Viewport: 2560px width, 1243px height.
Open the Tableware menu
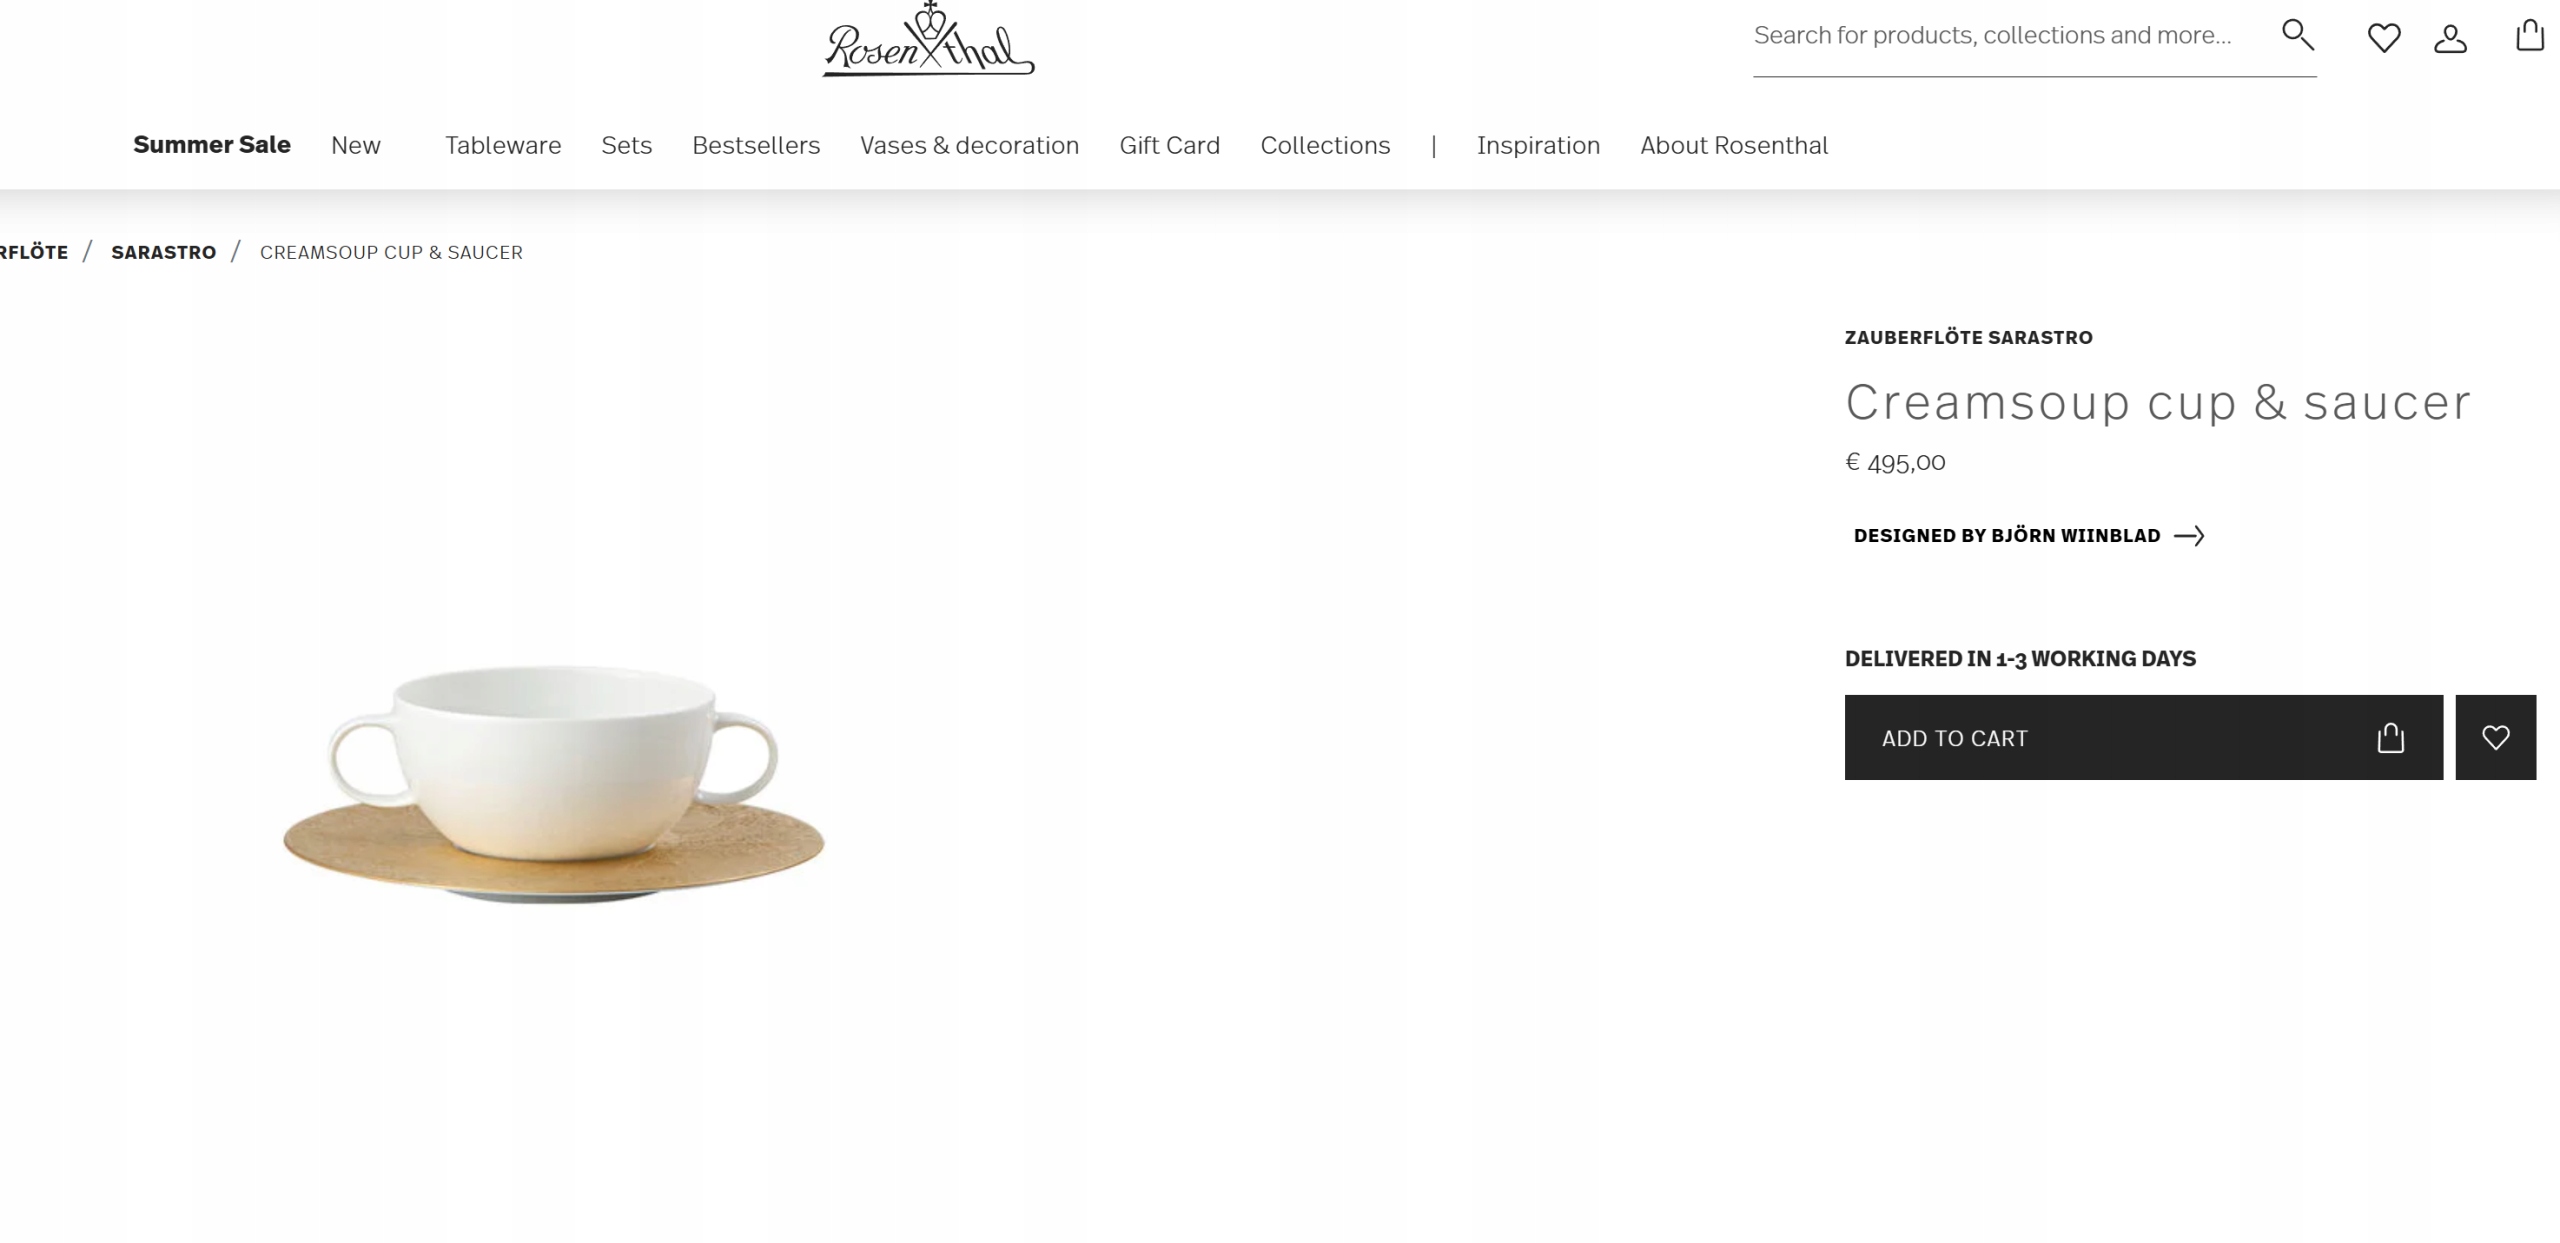coord(503,145)
